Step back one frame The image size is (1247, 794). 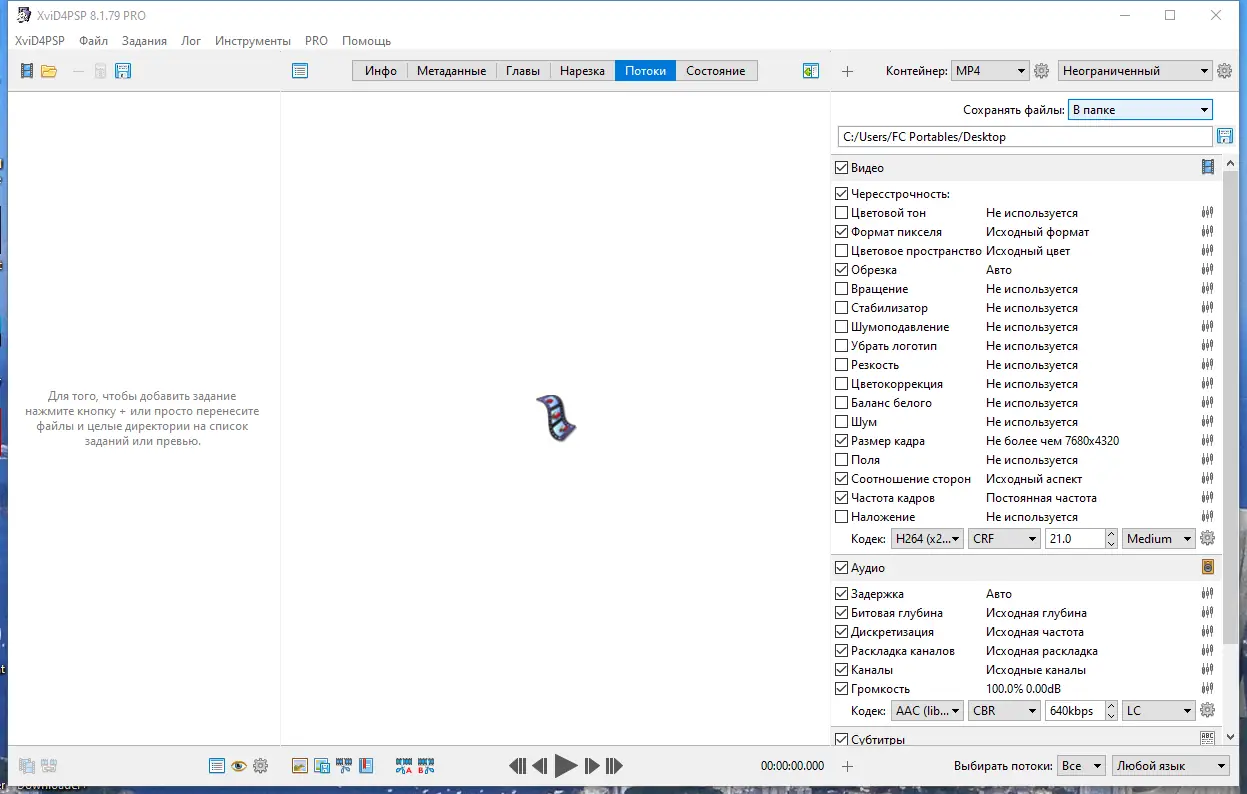point(540,766)
